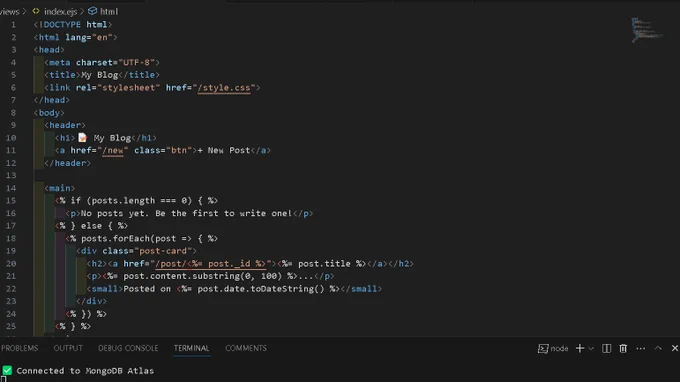The height and width of the screenshot is (382, 680).
Task: Click the lang="en" attribute
Action: pyautogui.click(x=89, y=37)
